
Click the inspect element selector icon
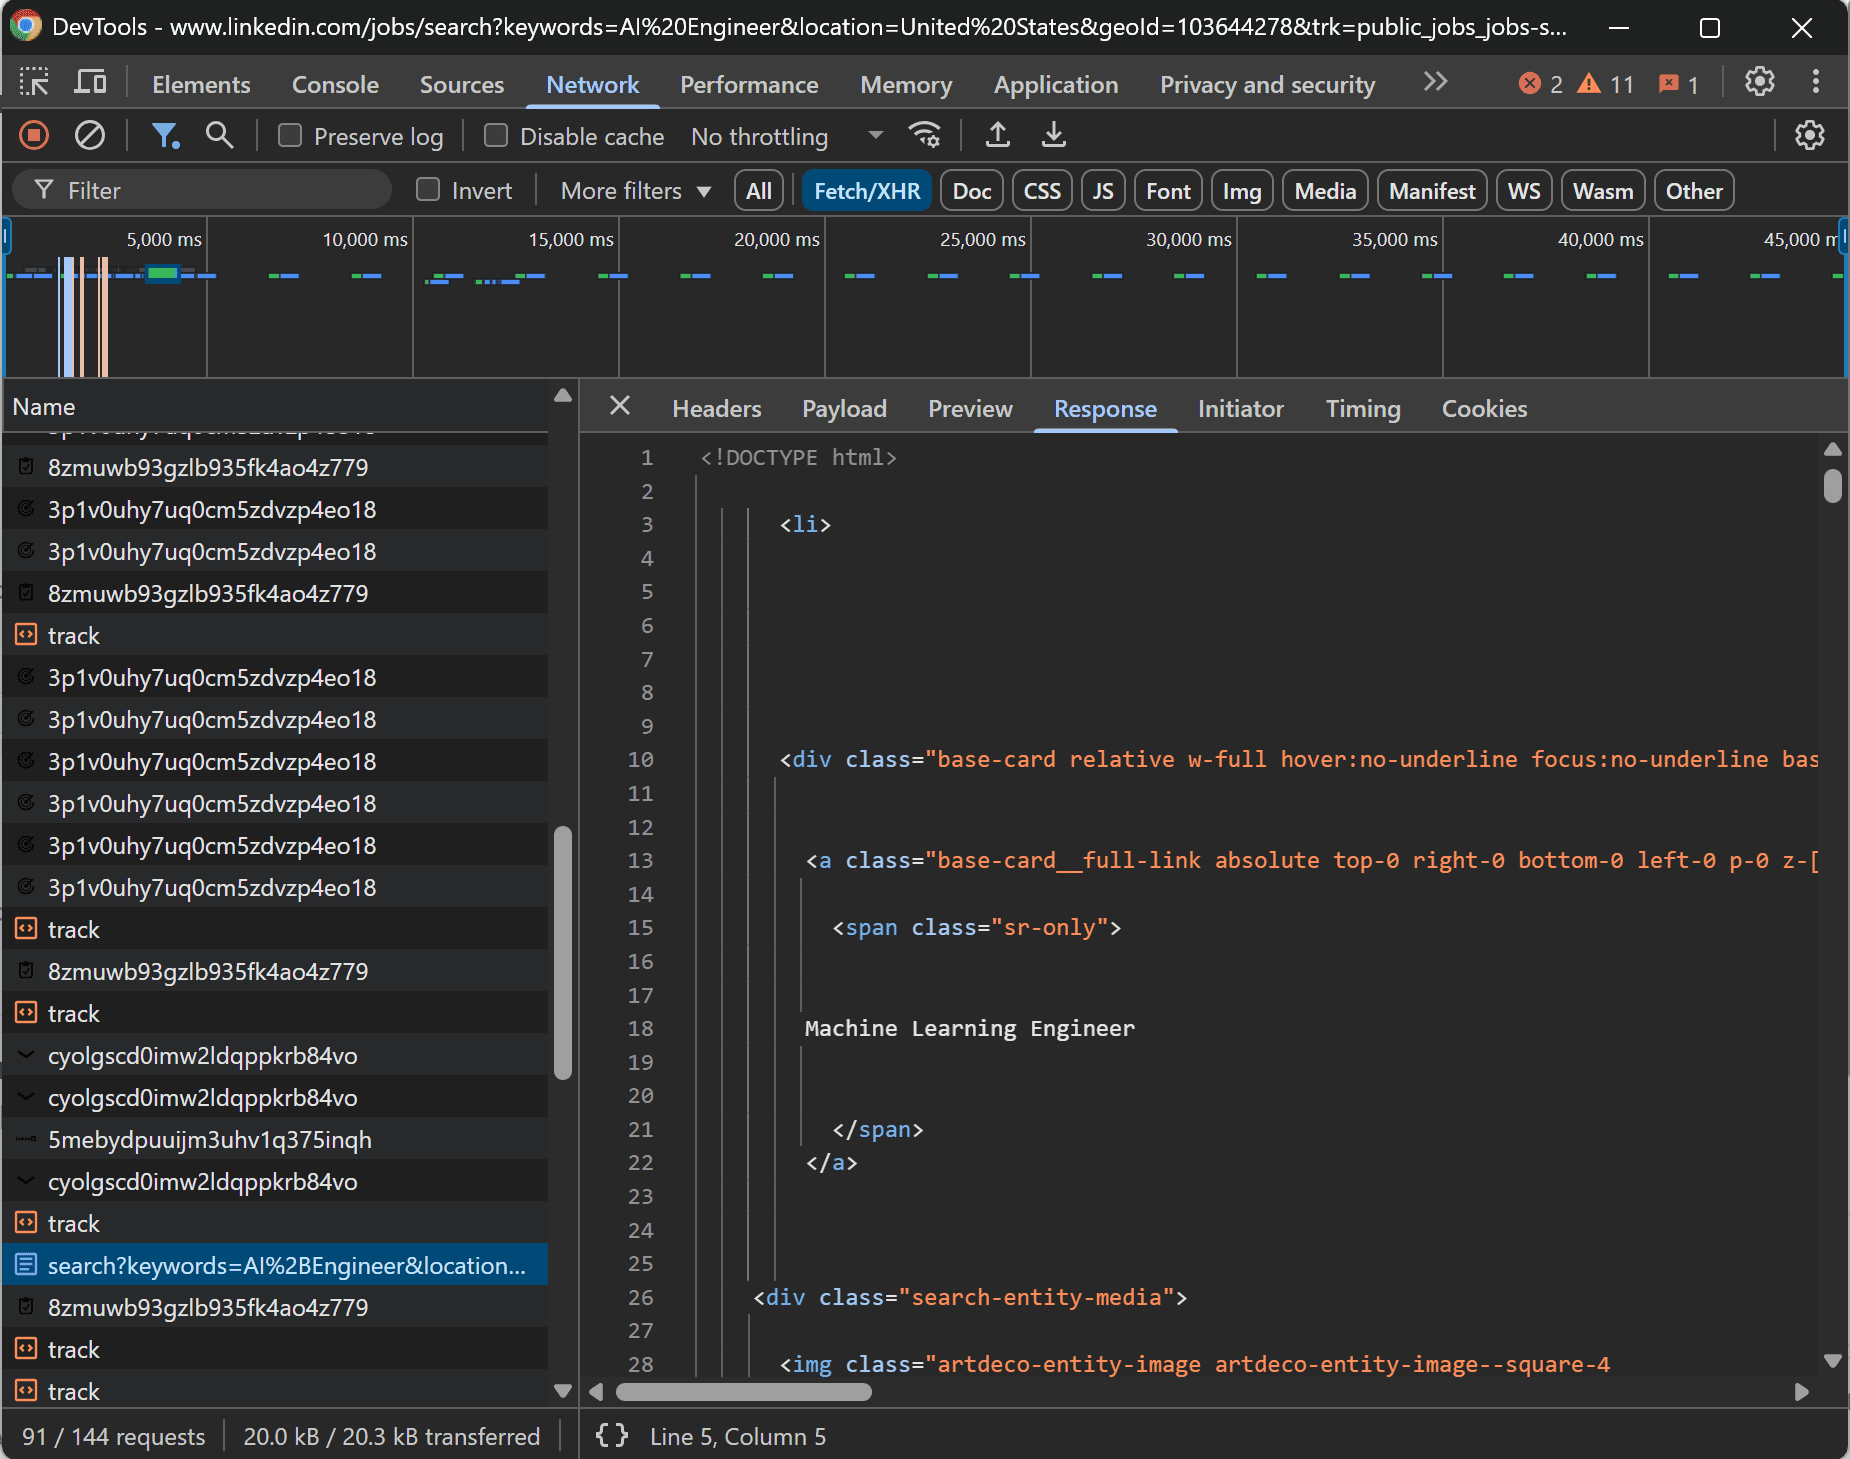(34, 83)
